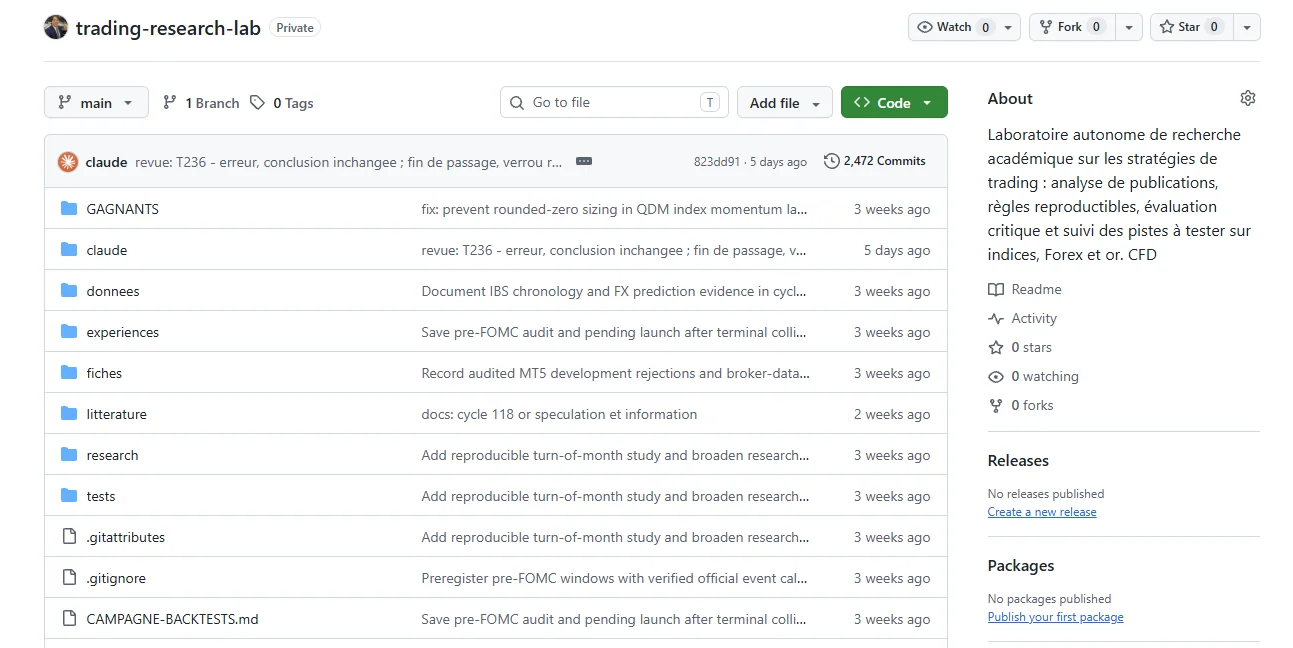
Task: Click the .gitattributes file icon
Action: (x=69, y=537)
